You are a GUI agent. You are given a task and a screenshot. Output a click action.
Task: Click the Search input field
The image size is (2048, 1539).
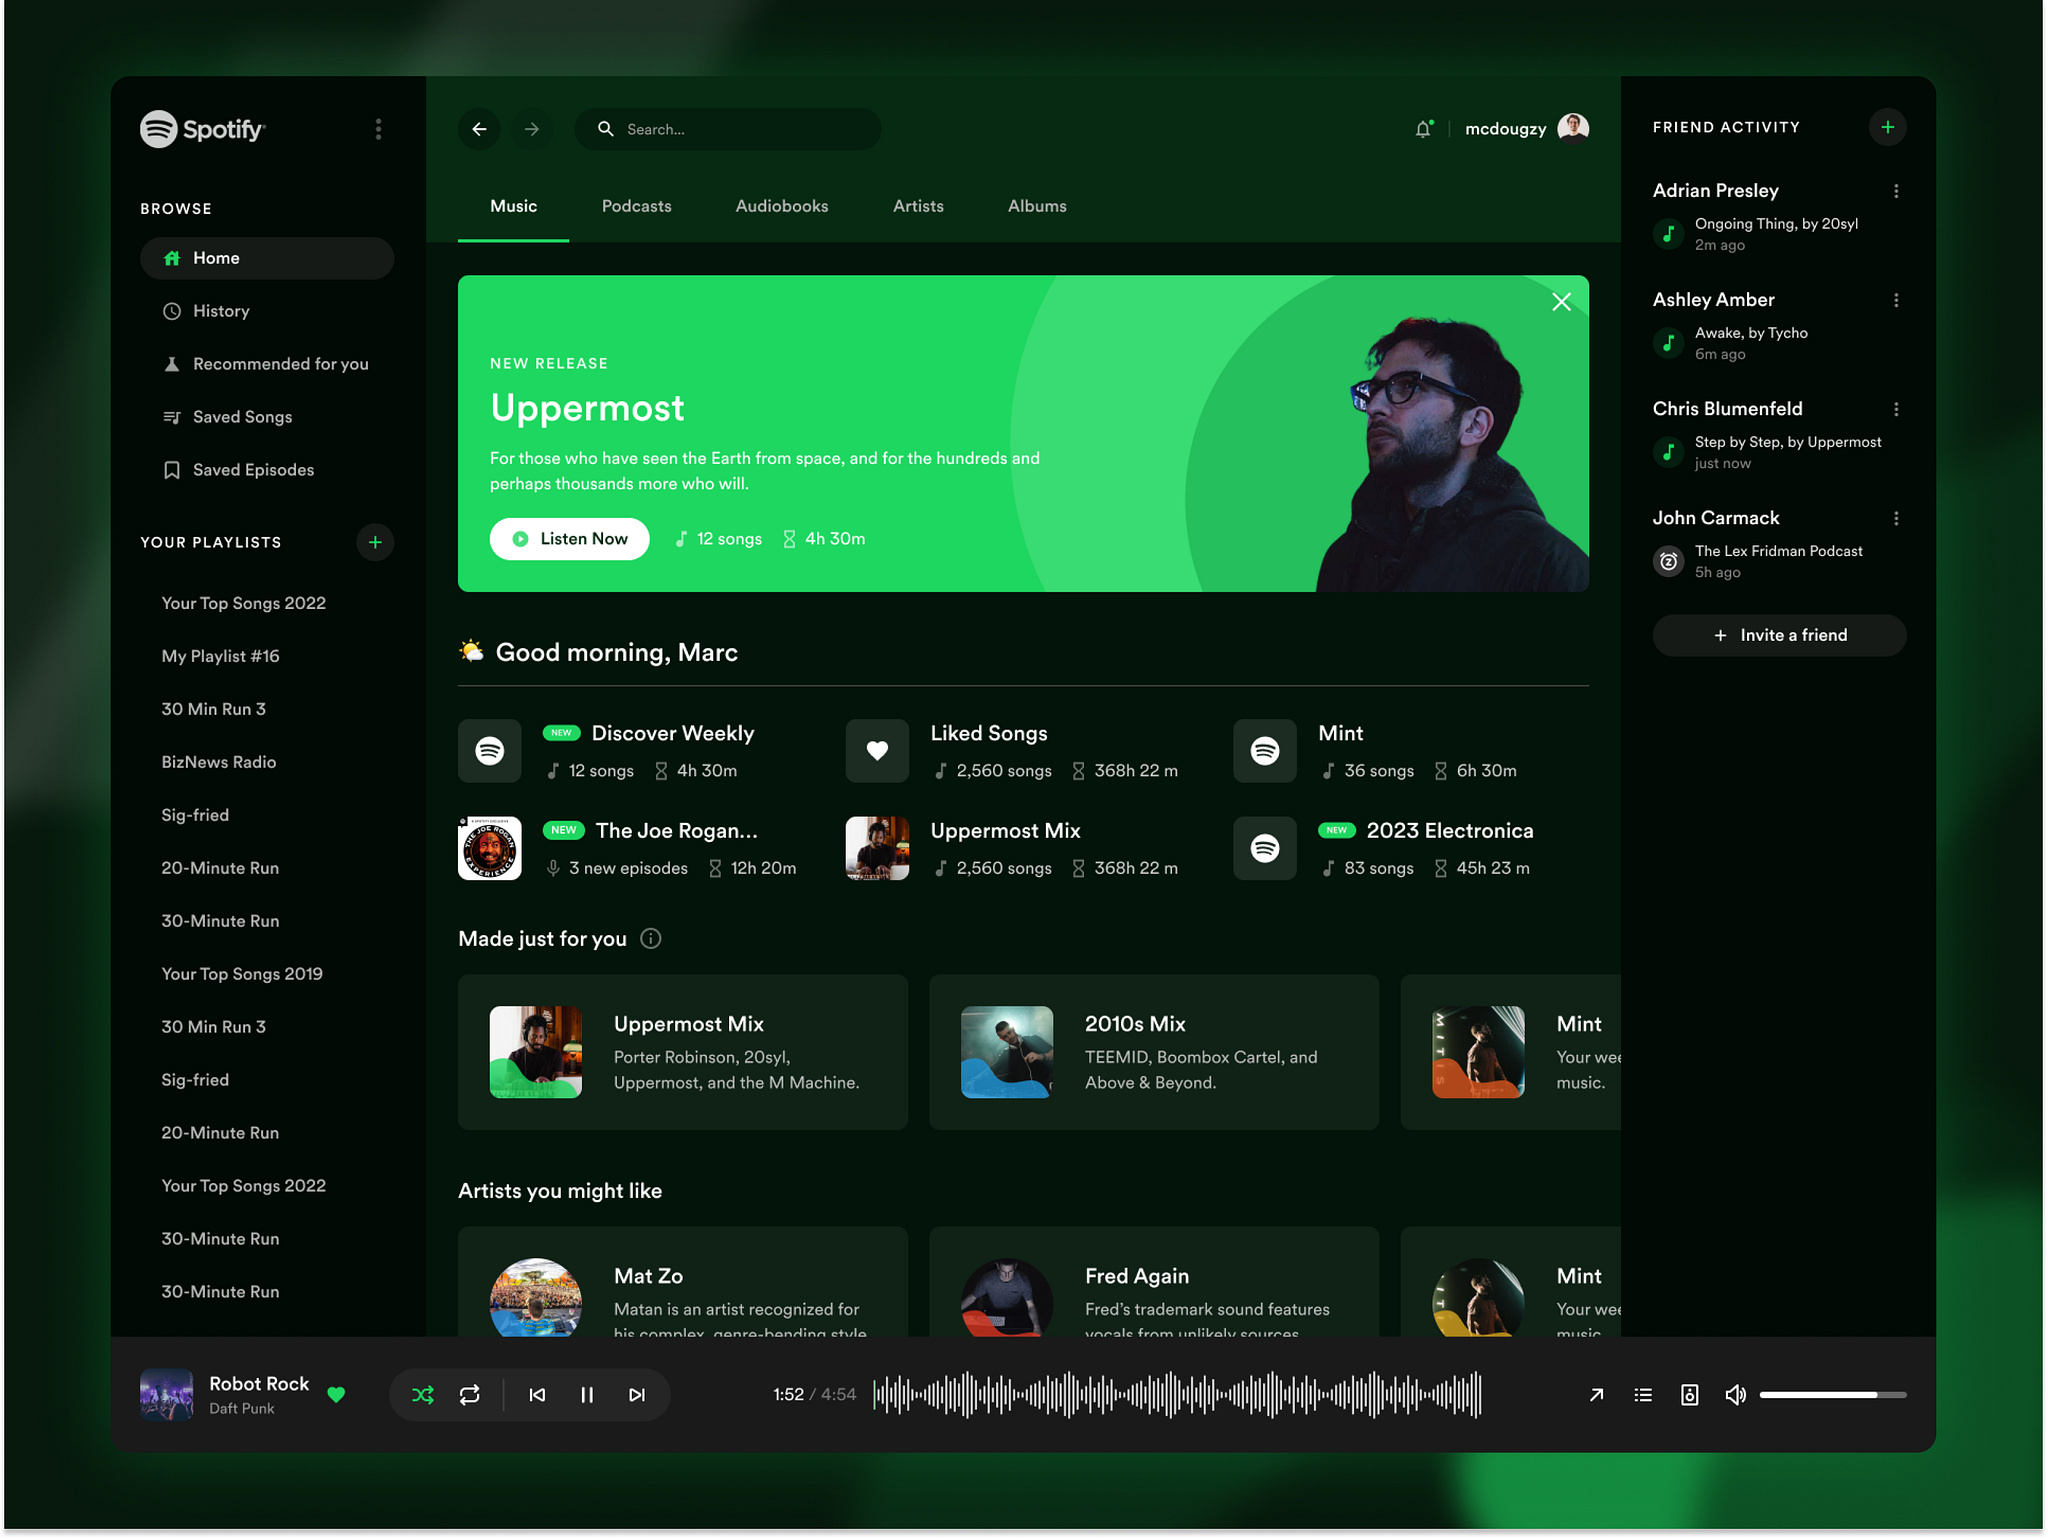point(728,129)
